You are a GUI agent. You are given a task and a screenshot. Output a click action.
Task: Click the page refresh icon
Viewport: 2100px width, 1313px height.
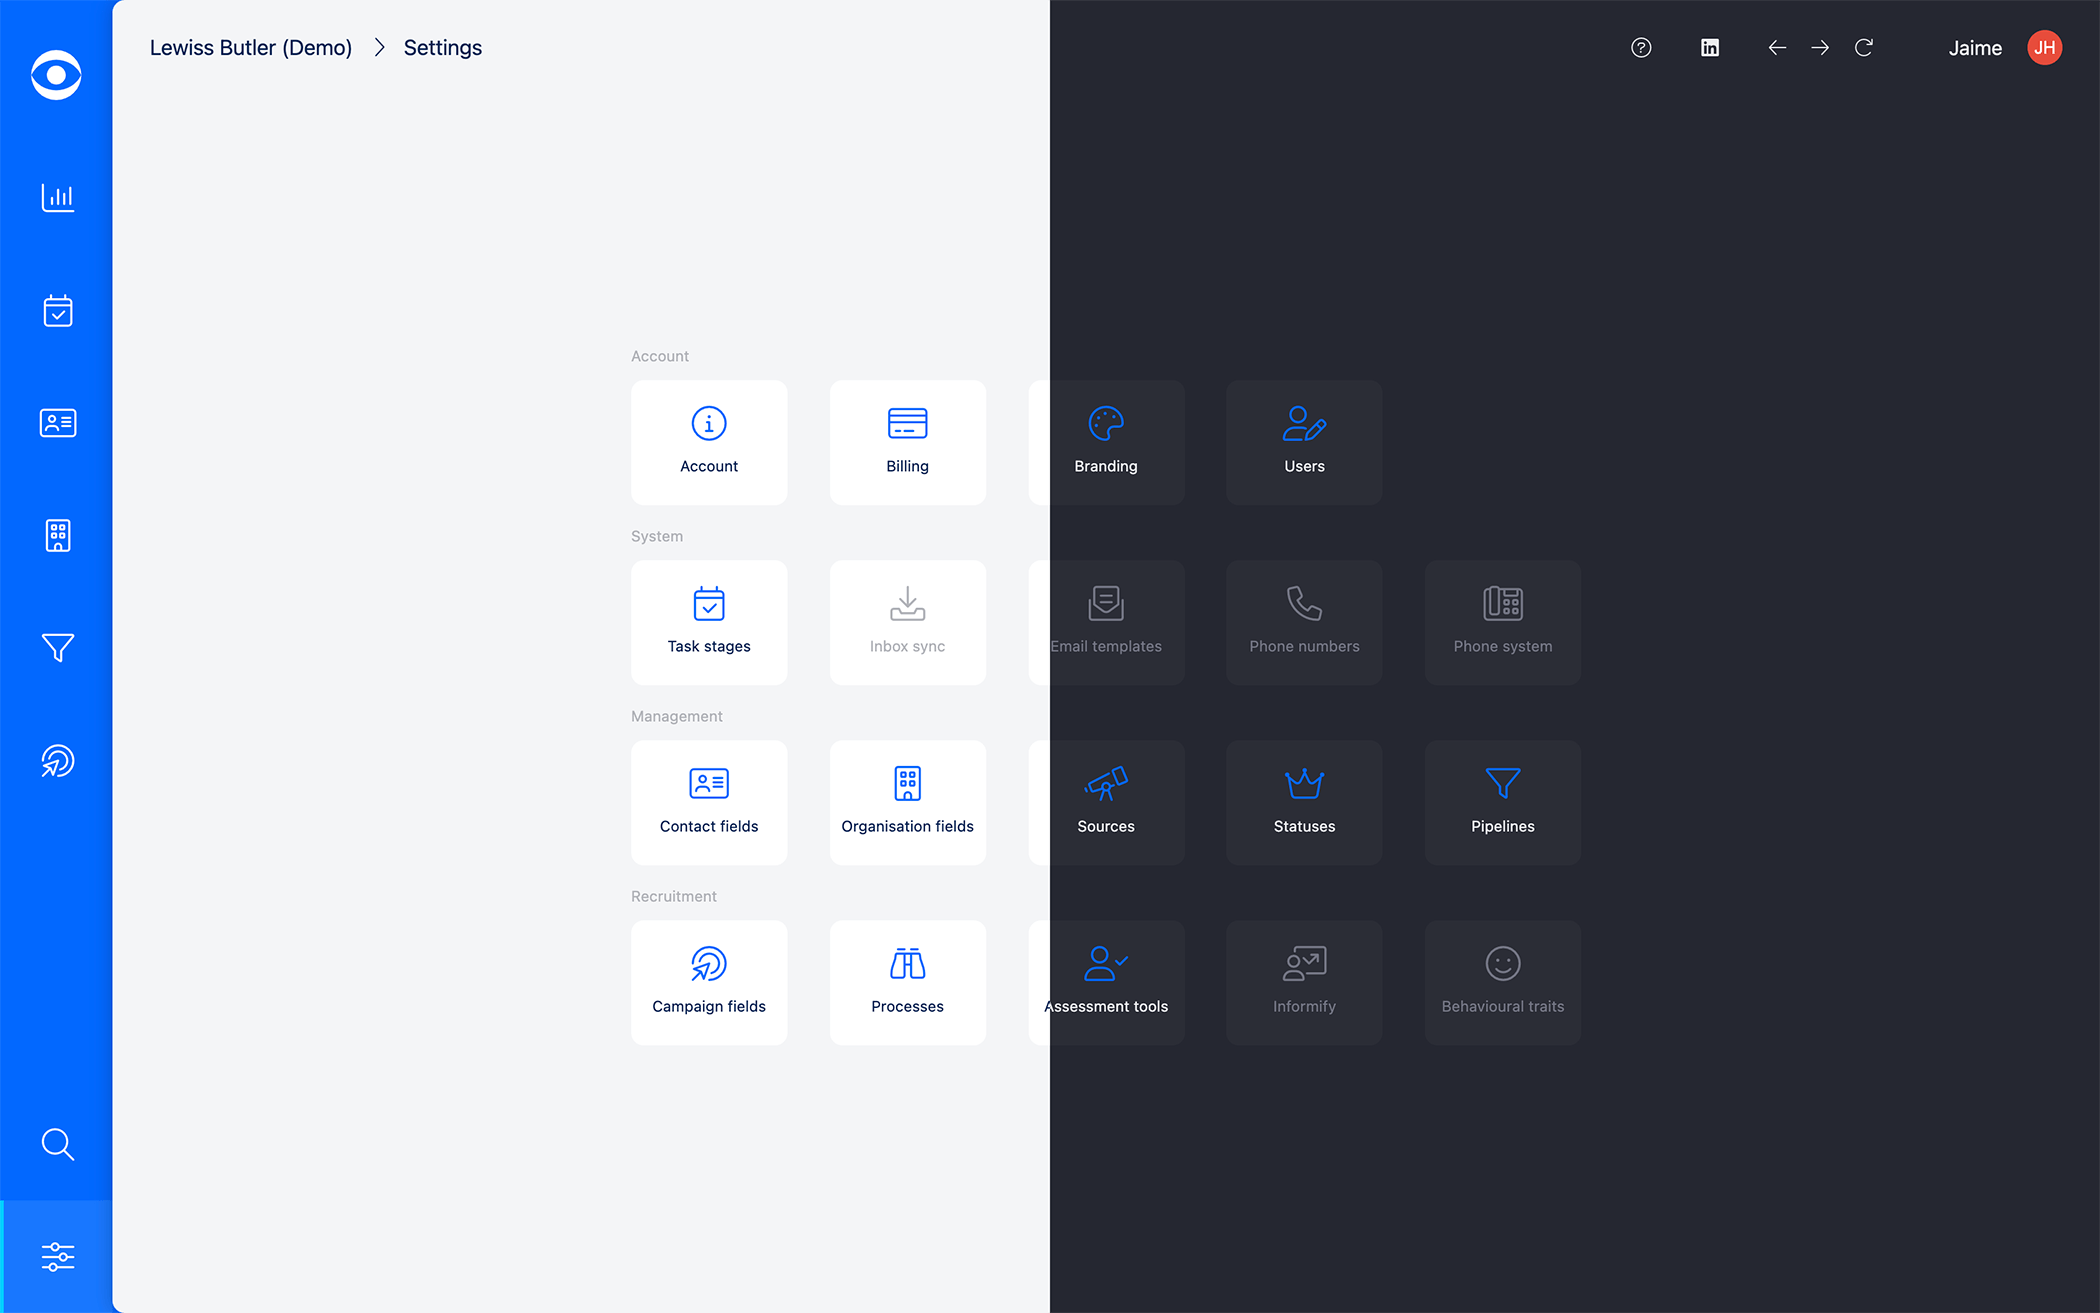click(1864, 47)
